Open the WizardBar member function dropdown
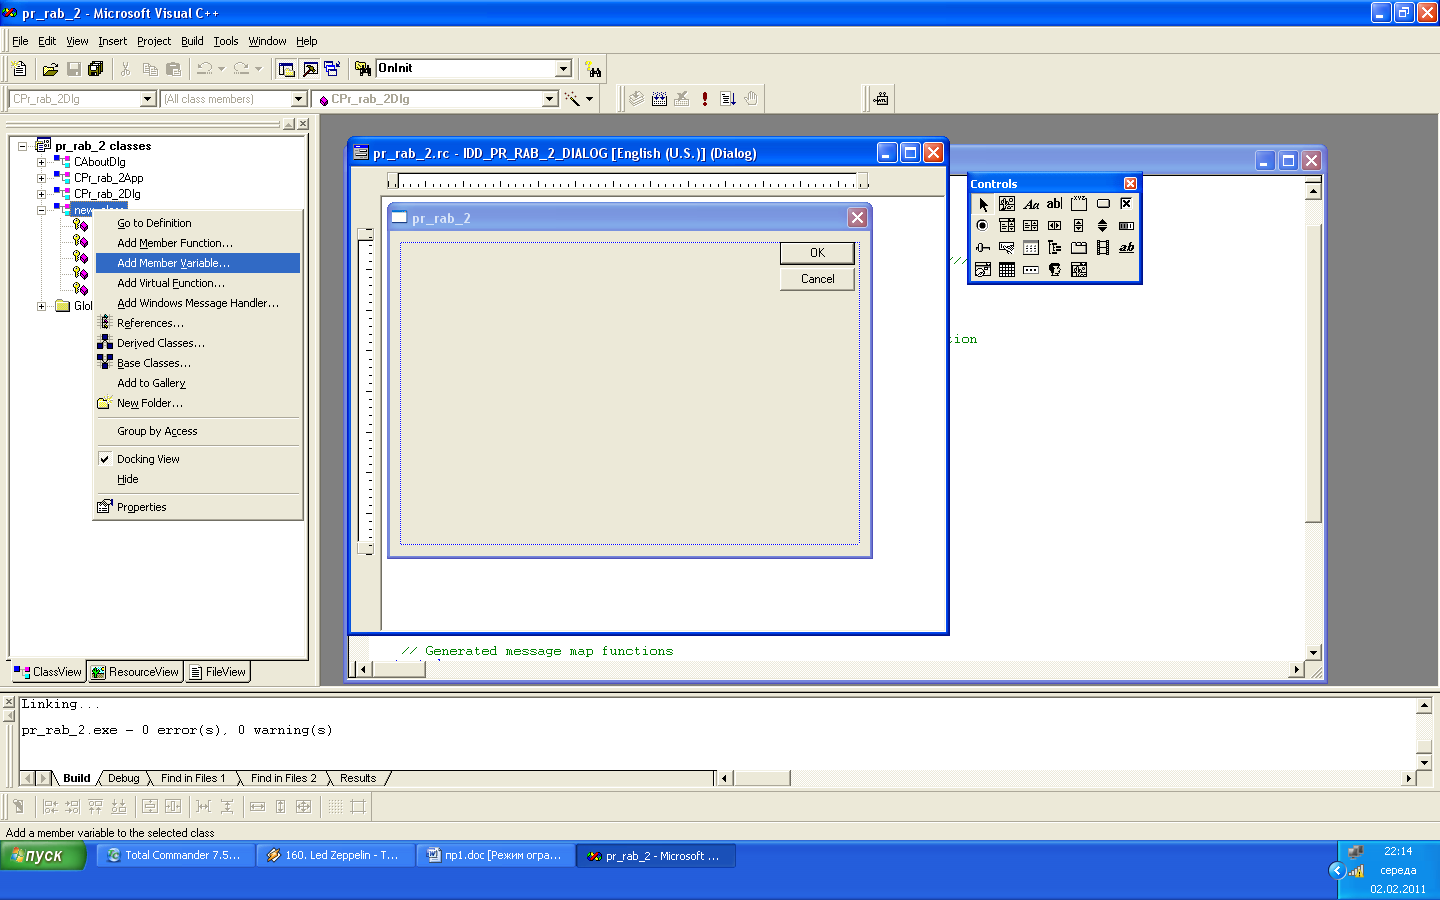The height and width of the screenshot is (900, 1440). [549, 99]
